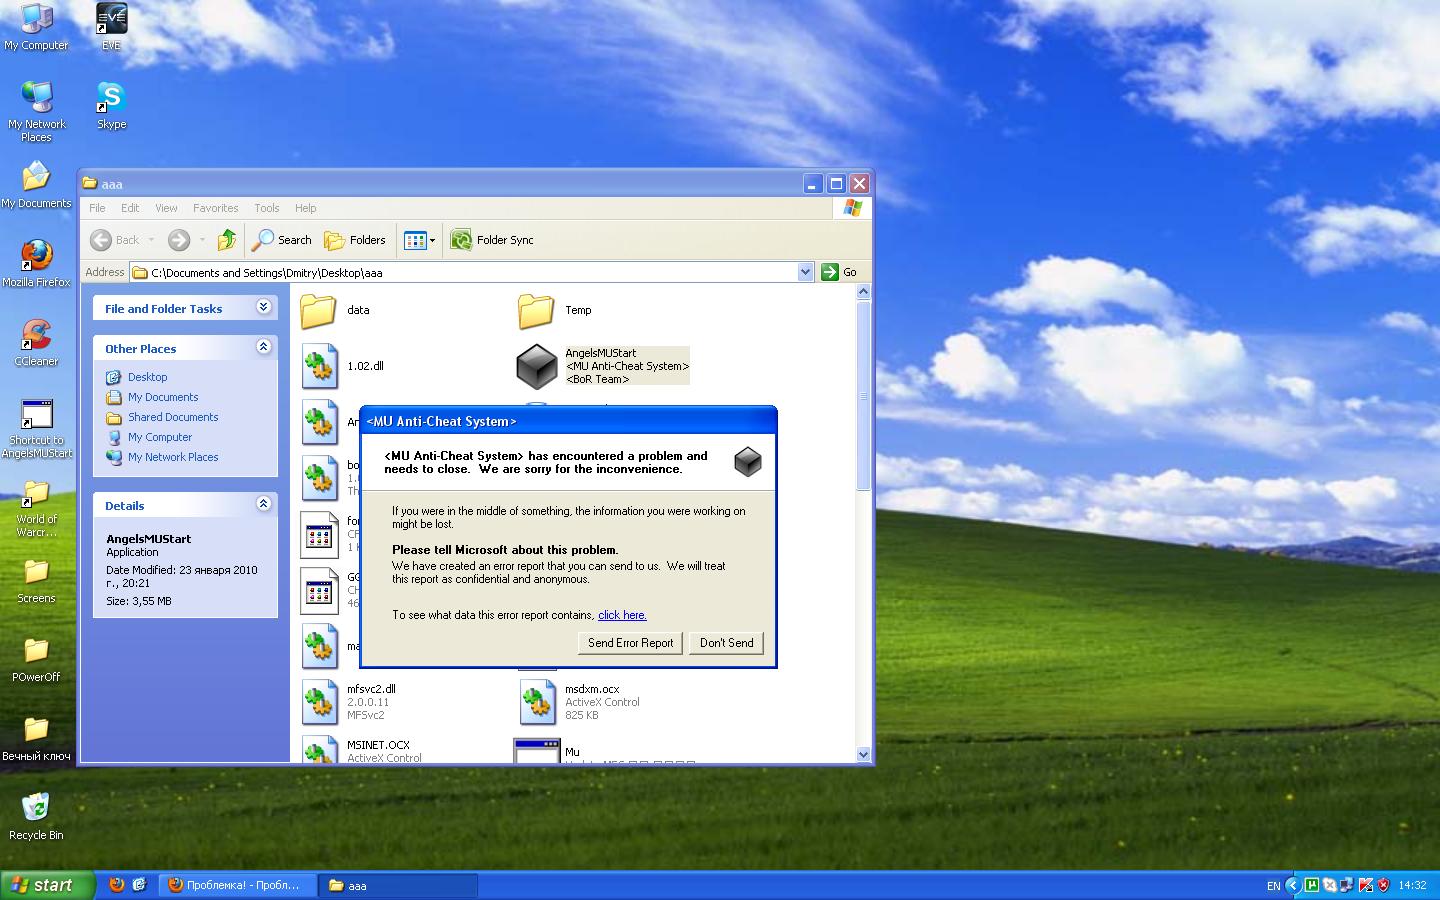Click the taskbar clock showing 14:32
The height and width of the screenshot is (900, 1440).
[1412, 885]
